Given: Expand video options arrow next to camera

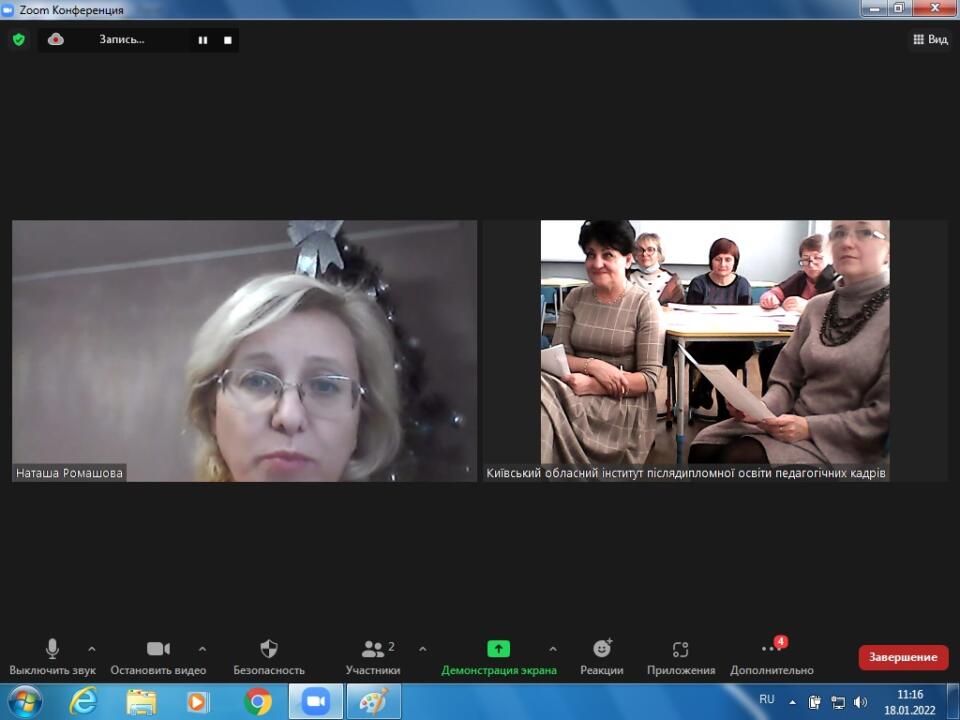Looking at the screenshot, I should [x=203, y=648].
